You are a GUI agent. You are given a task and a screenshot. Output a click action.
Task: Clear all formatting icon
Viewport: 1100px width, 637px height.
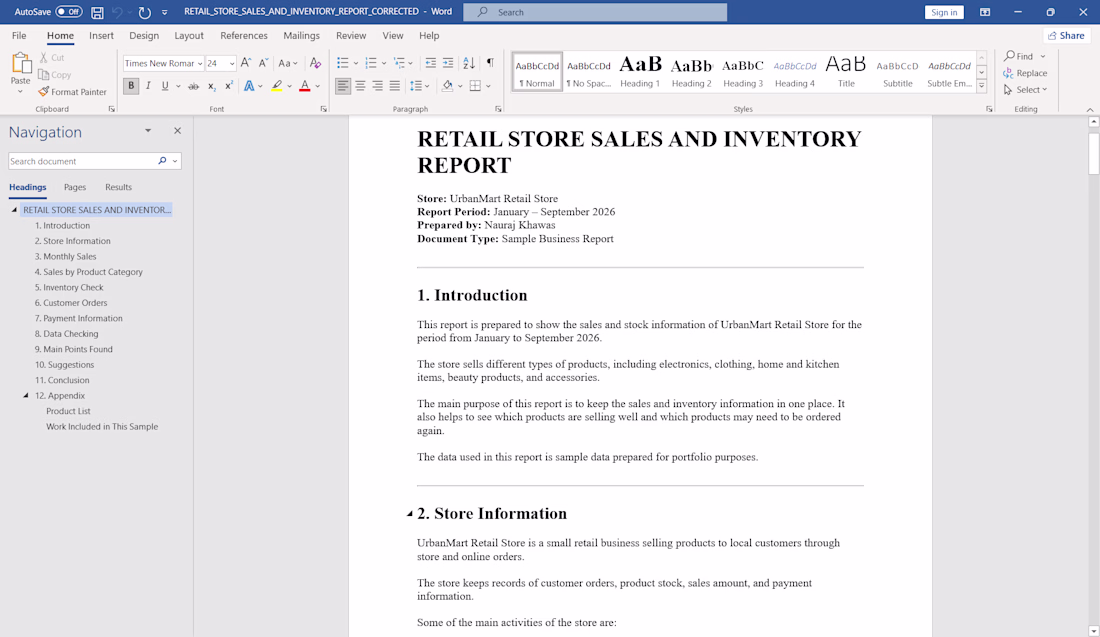(x=316, y=63)
